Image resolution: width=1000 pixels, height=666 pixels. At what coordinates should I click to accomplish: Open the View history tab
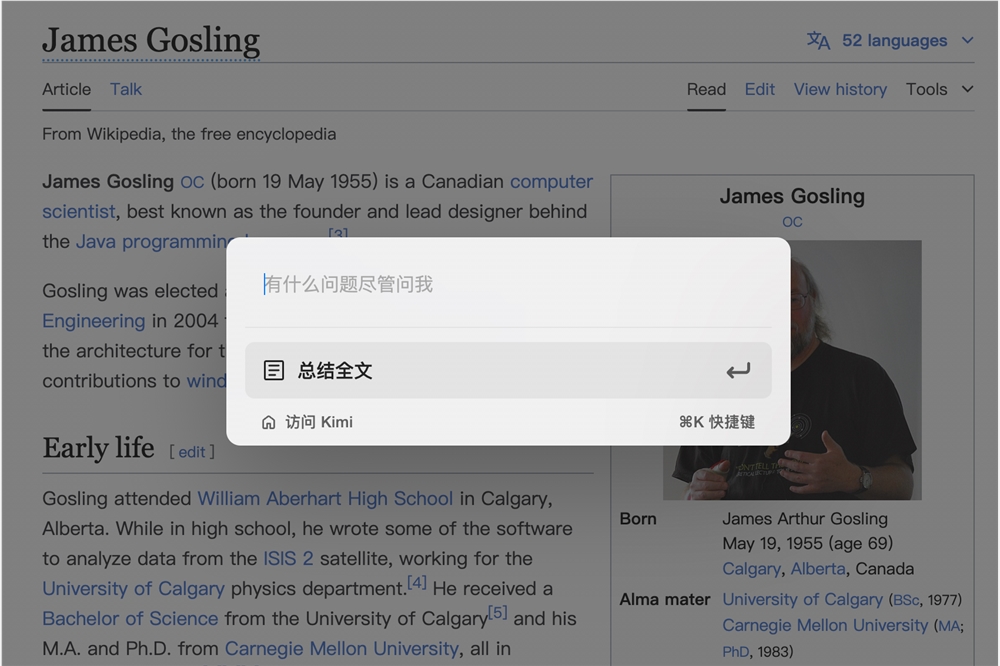(x=840, y=89)
